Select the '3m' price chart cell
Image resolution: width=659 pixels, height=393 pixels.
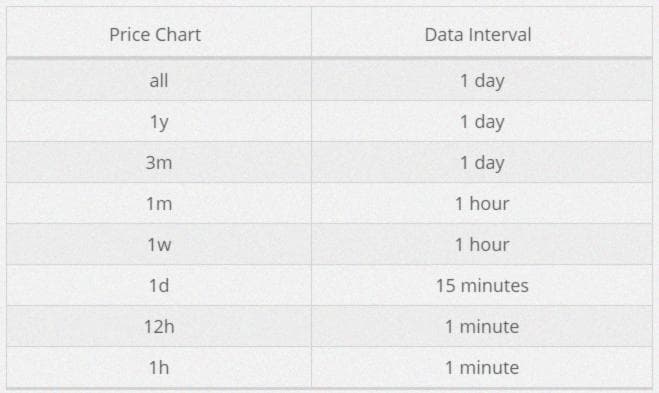click(159, 162)
